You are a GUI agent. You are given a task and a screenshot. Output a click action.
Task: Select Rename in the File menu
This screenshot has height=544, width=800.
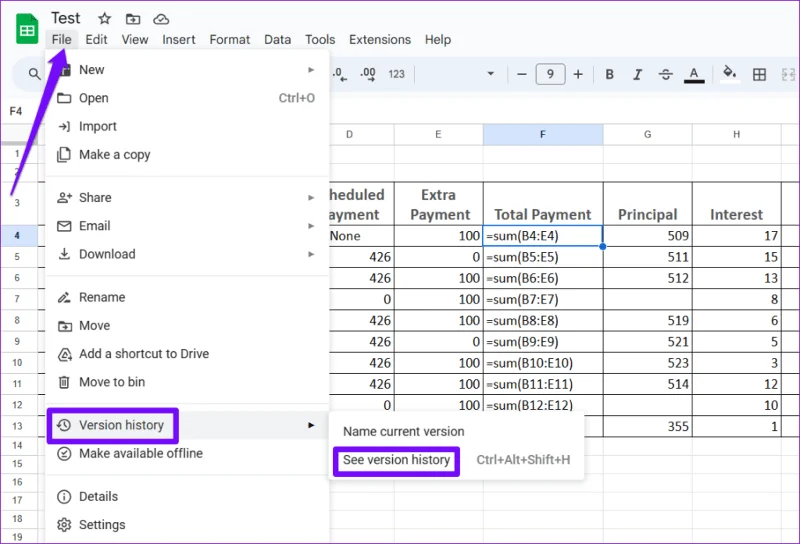187,297
